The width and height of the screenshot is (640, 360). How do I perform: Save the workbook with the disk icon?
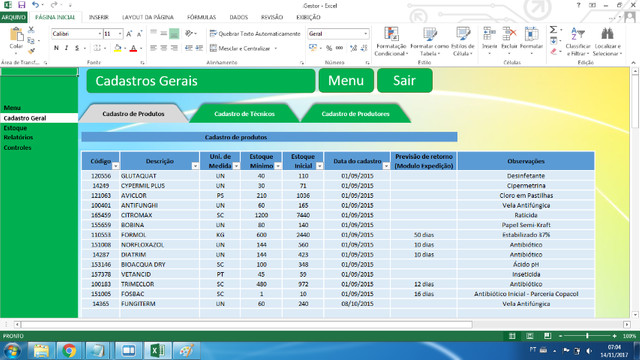click(21, 5)
